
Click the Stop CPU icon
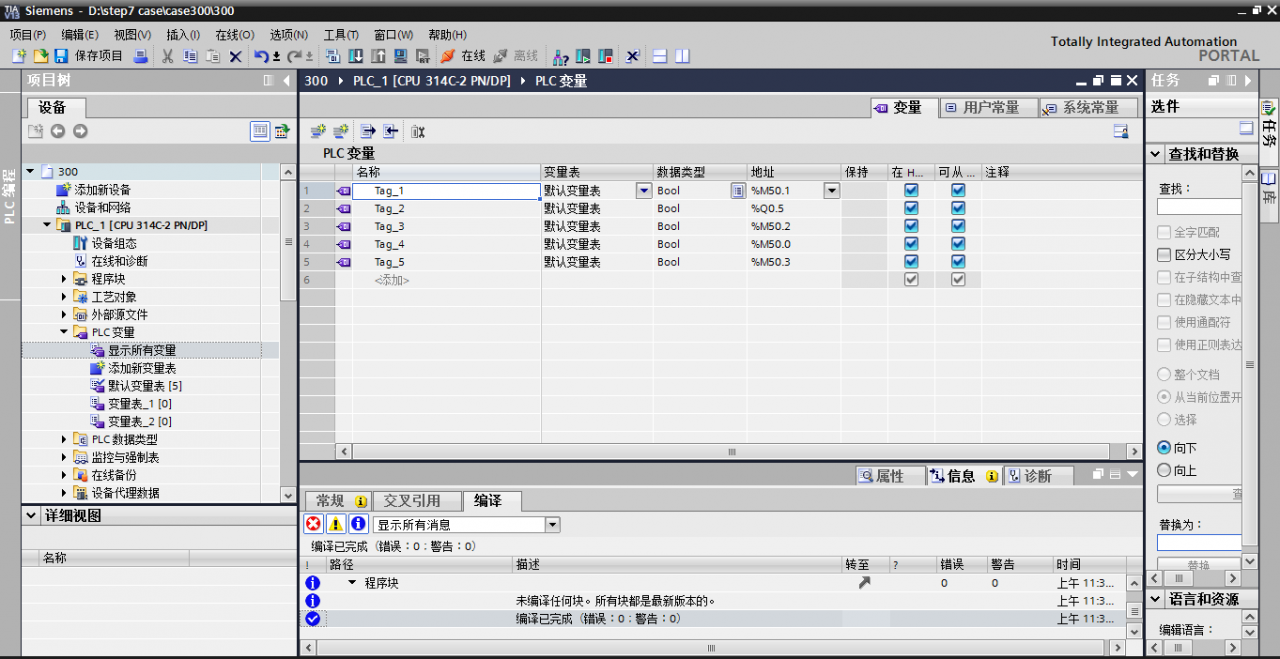605,56
